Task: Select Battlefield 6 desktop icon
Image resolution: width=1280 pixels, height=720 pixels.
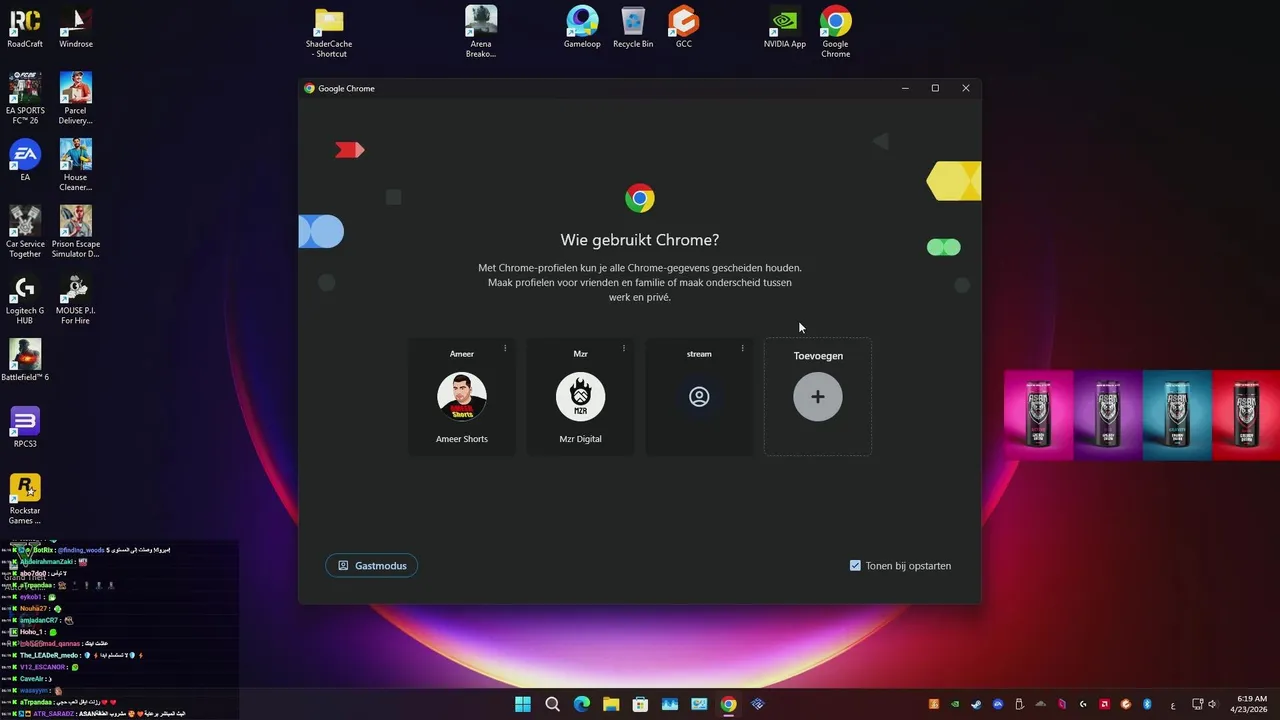Action: 25,360
